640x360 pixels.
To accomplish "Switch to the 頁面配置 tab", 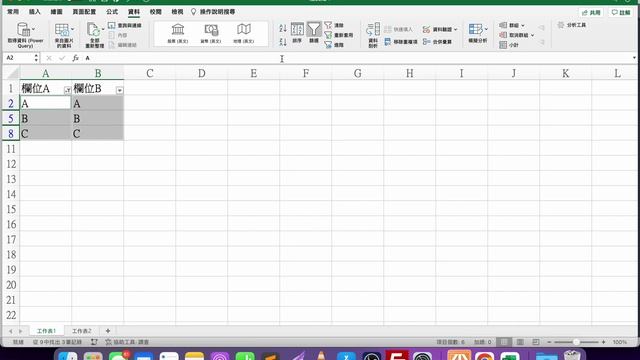I will pyautogui.click(x=84, y=12).
